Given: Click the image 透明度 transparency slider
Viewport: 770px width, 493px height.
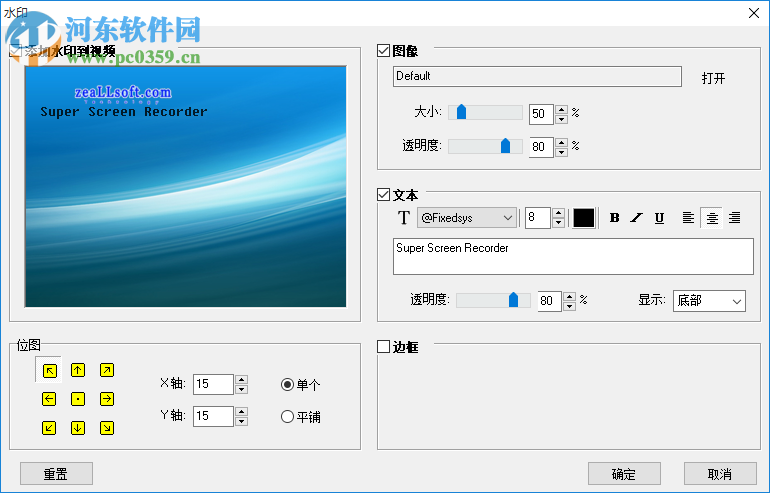Looking at the screenshot, I should (x=485, y=145).
